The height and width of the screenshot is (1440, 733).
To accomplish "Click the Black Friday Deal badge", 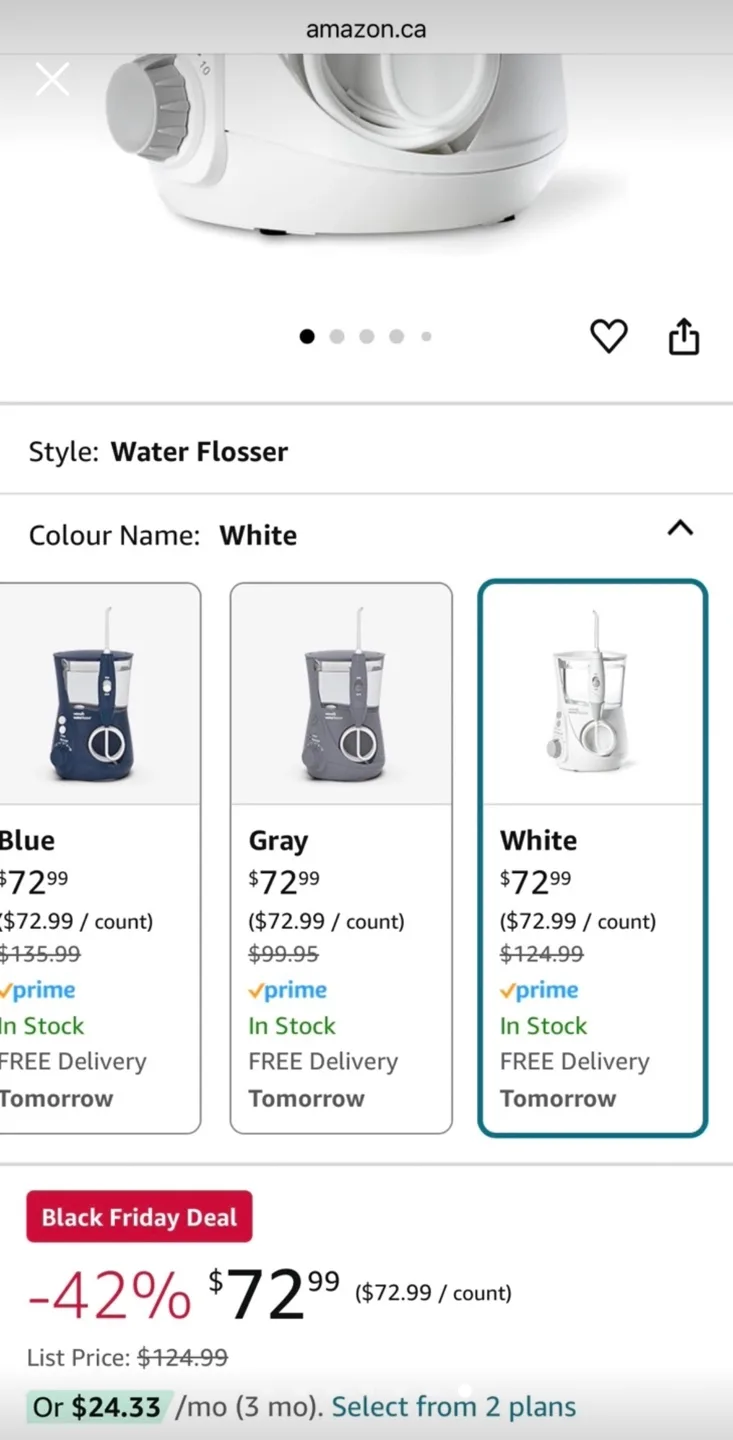I will point(138,1216).
